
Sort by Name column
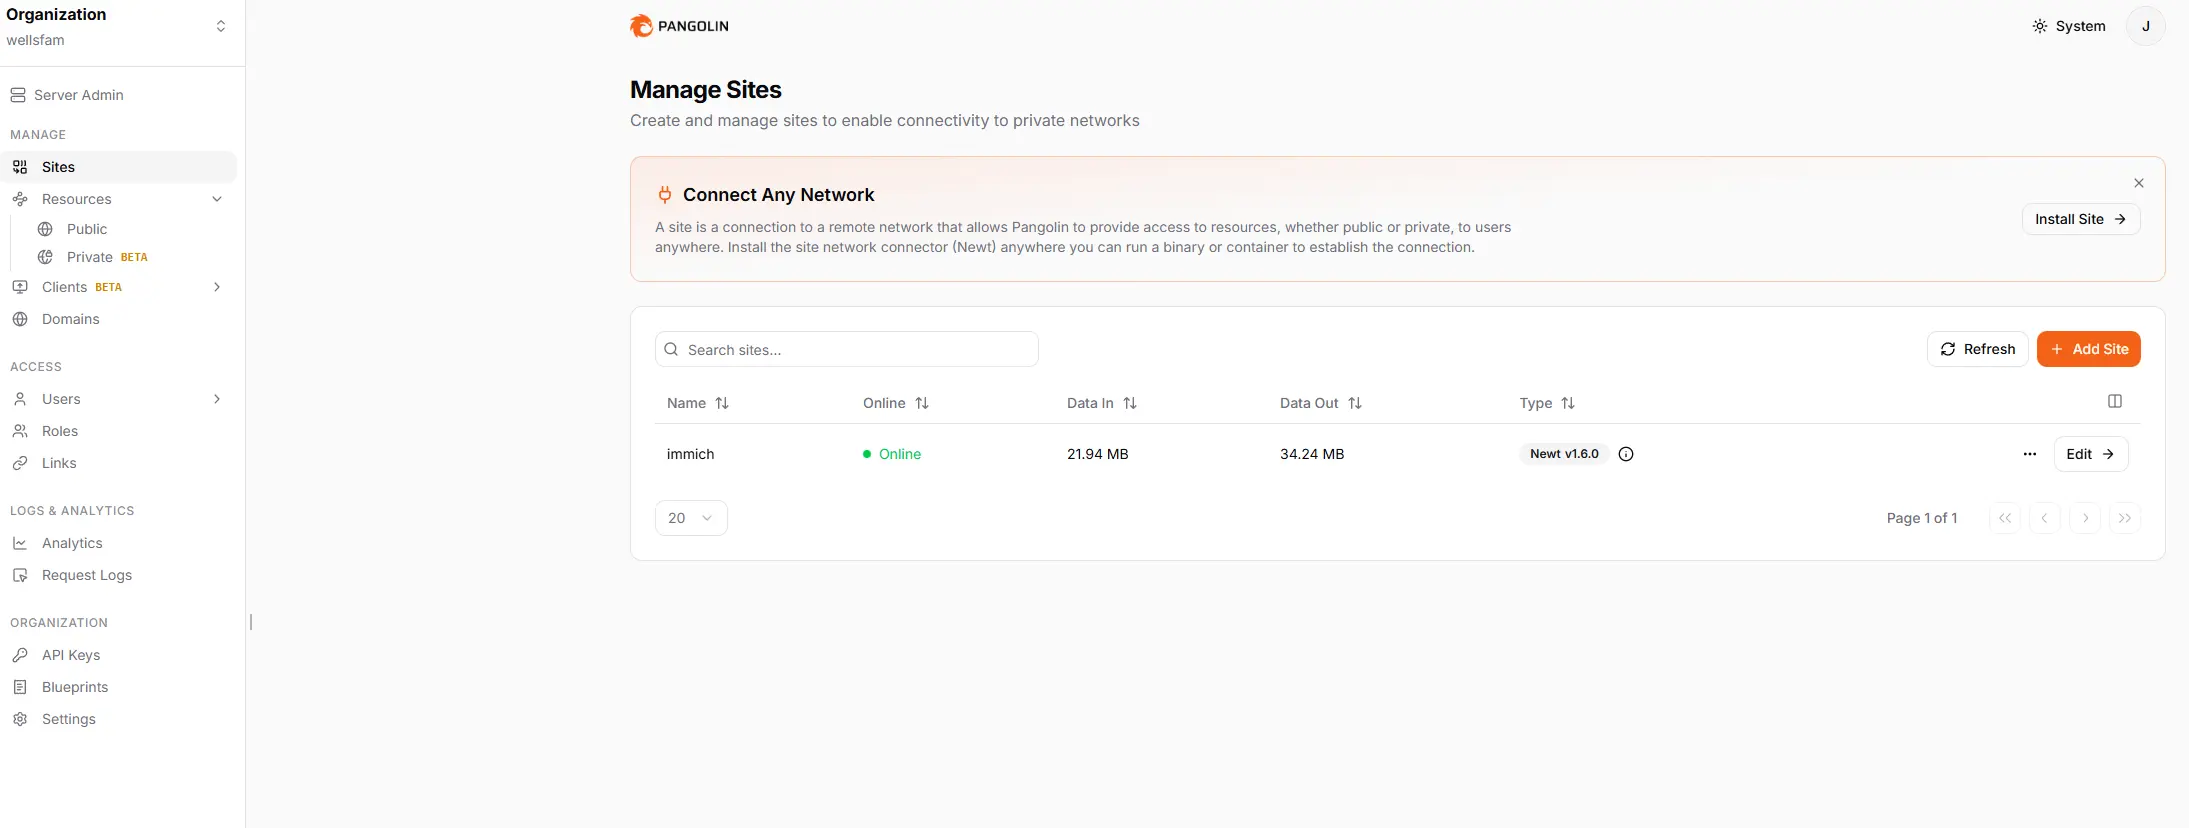pyautogui.click(x=698, y=403)
